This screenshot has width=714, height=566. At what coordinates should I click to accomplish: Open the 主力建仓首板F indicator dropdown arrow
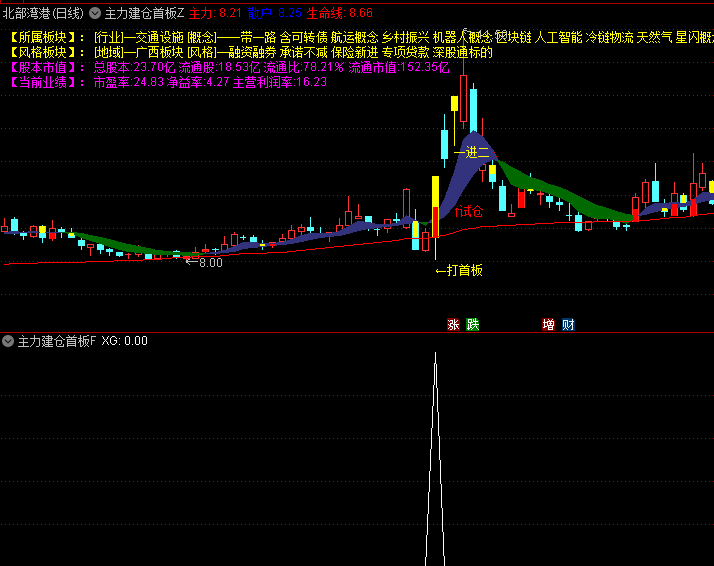8,341
